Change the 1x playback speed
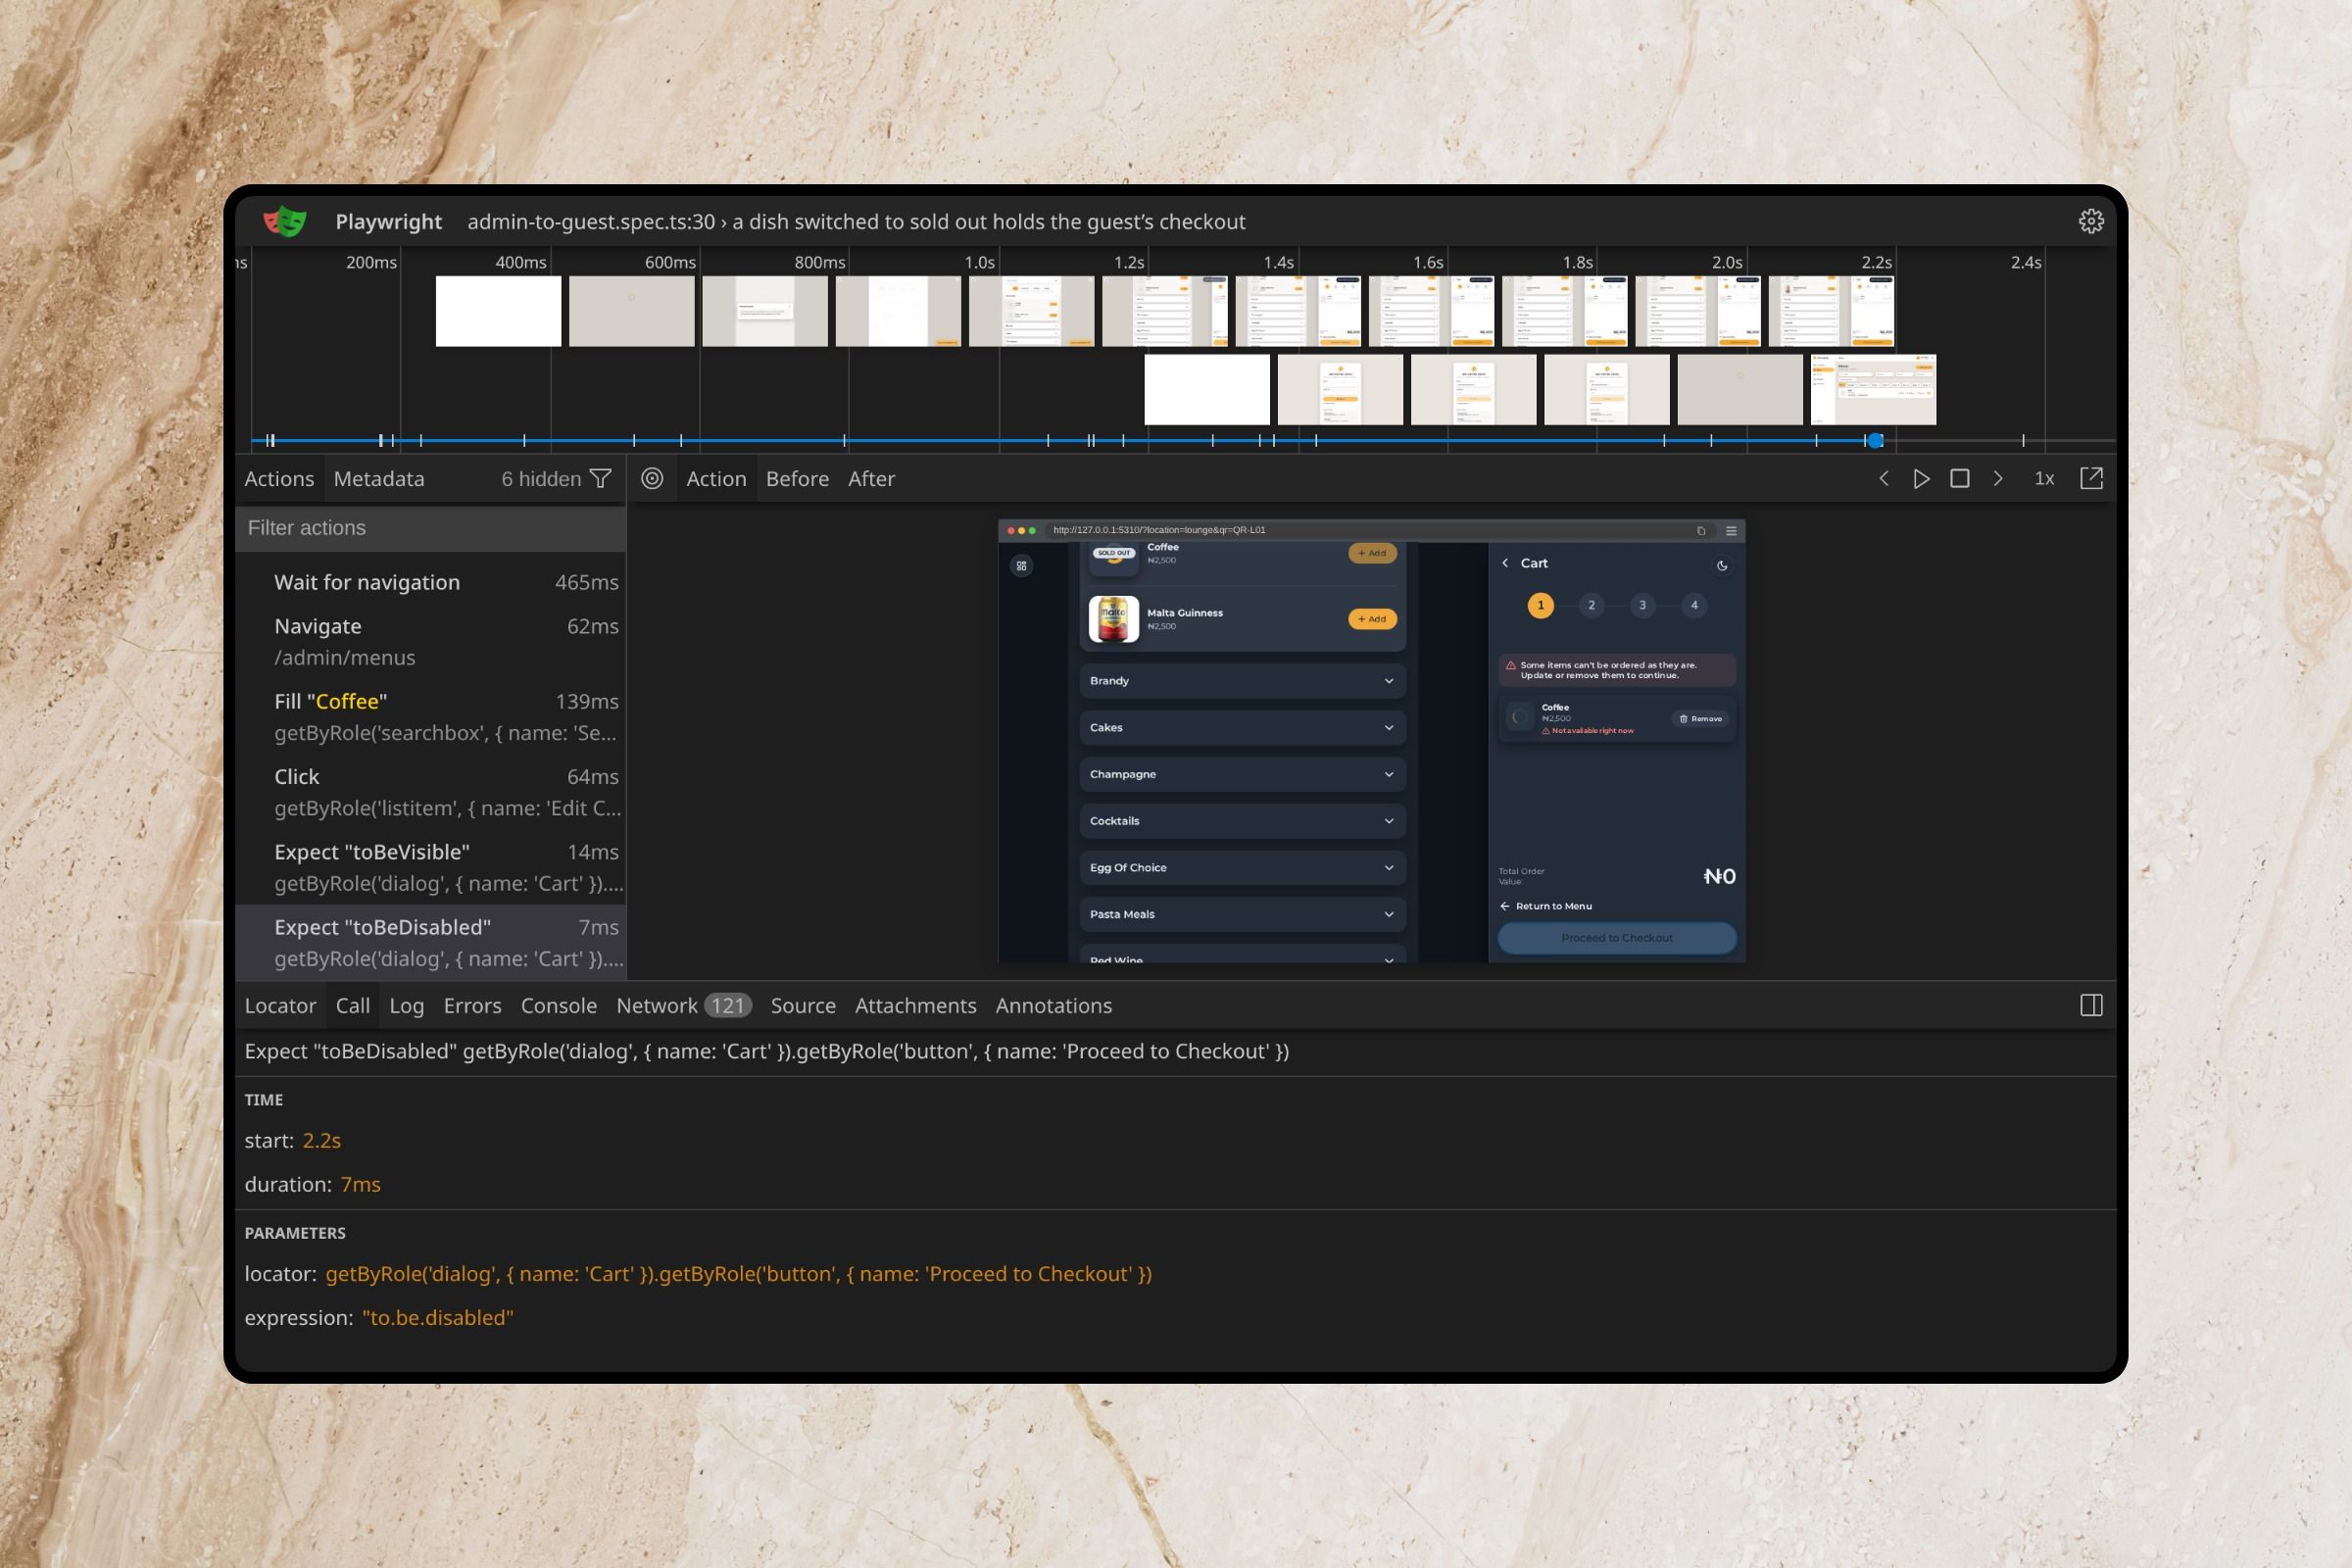Screen dimensions: 2352x1568 [2044, 479]
